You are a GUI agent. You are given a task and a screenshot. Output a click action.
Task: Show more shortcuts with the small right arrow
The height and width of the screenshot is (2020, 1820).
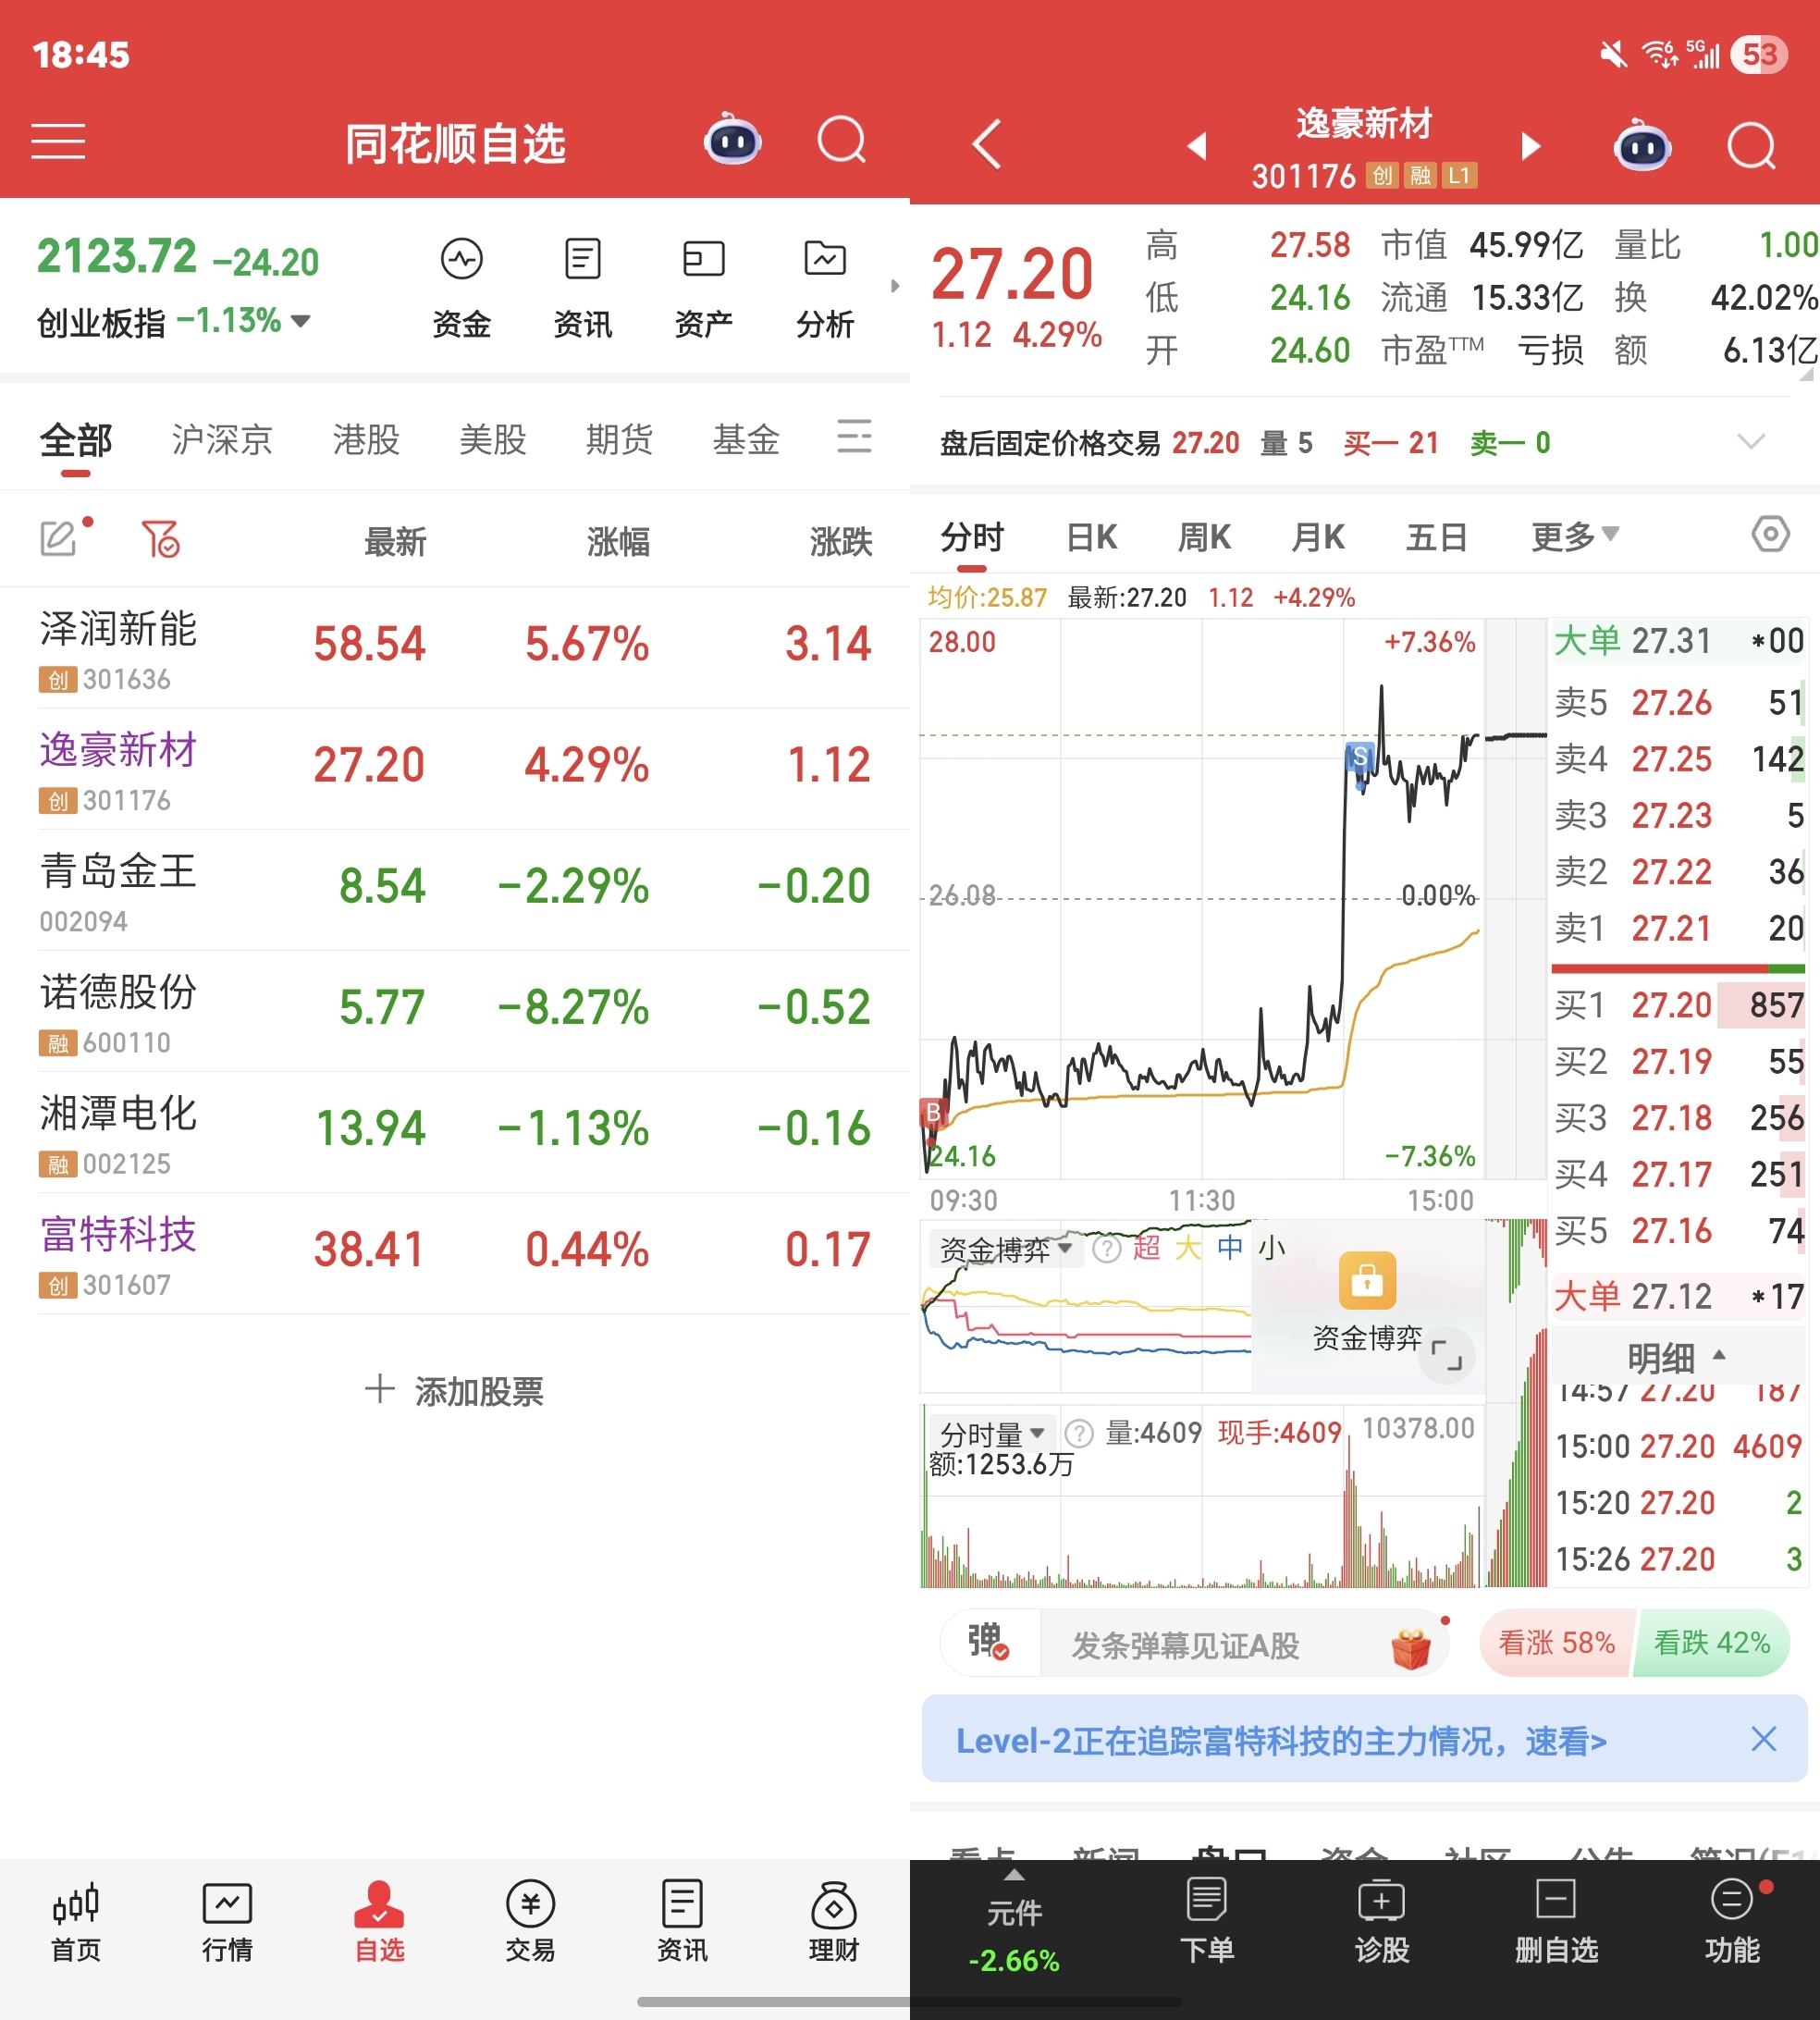[895, 286]
